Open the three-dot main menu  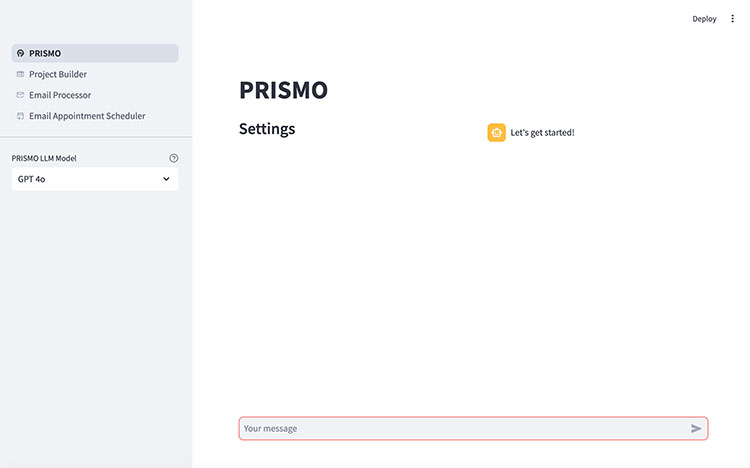click(x=732, y=19)
